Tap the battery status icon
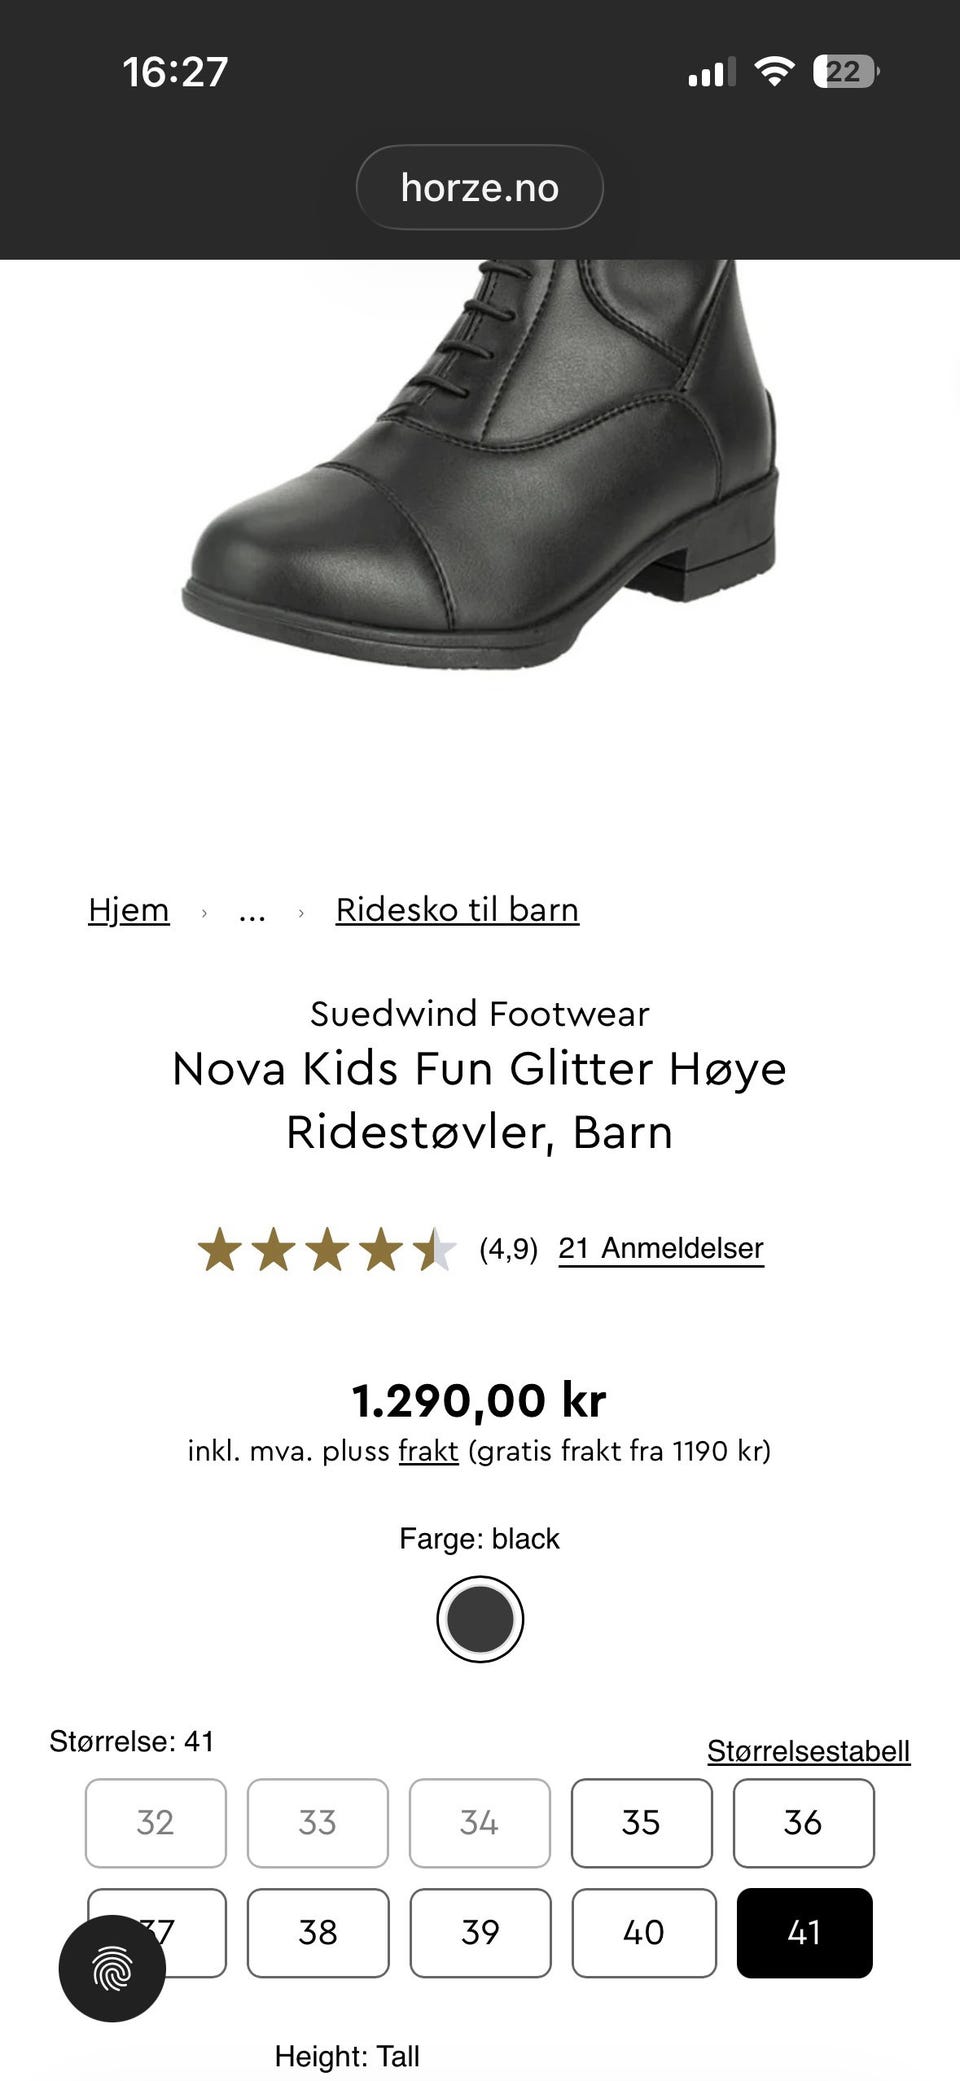Viewport: 960px width, 2081px height. coord(845,72)
